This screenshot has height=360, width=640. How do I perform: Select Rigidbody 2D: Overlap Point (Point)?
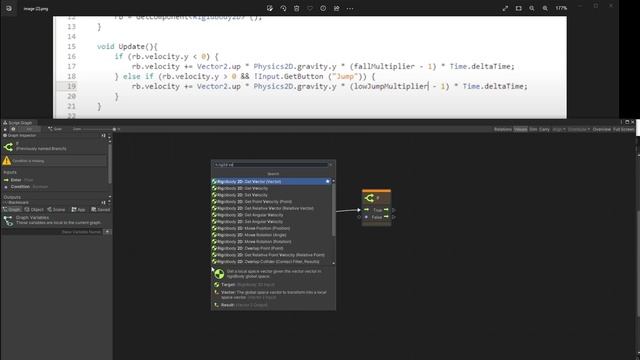tap(271, 248)
